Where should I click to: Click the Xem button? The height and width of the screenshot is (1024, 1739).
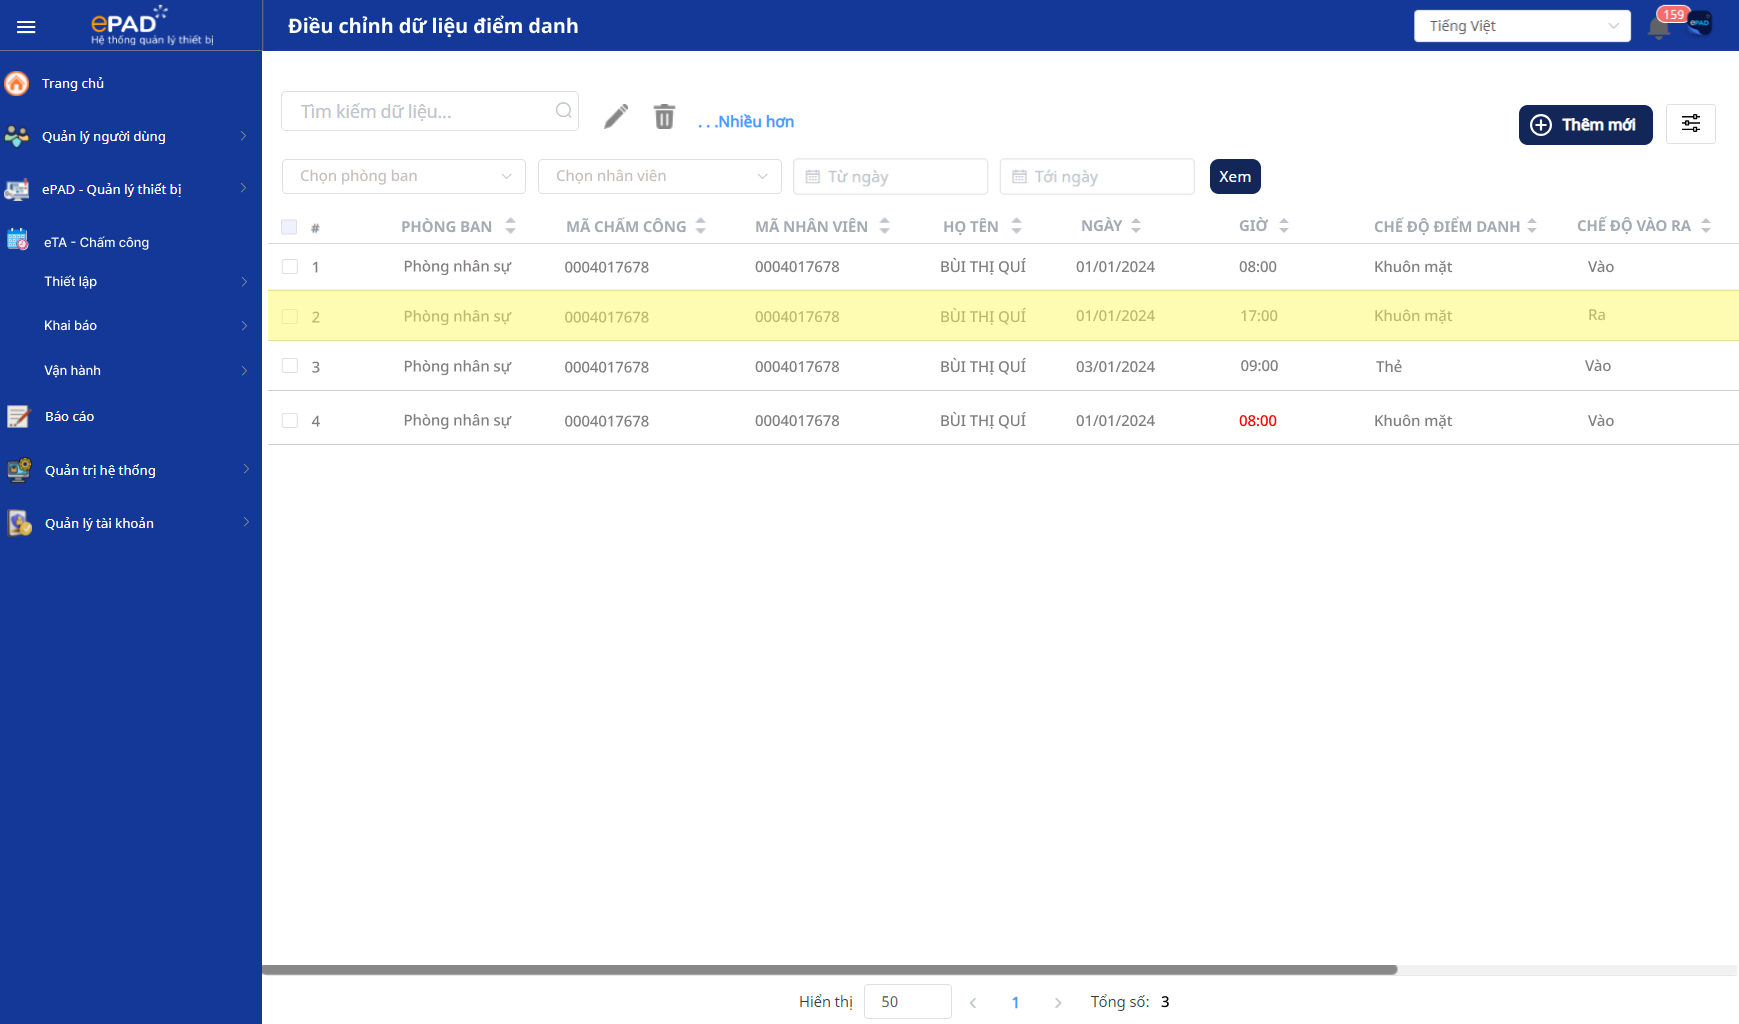tap(1235, 177)
